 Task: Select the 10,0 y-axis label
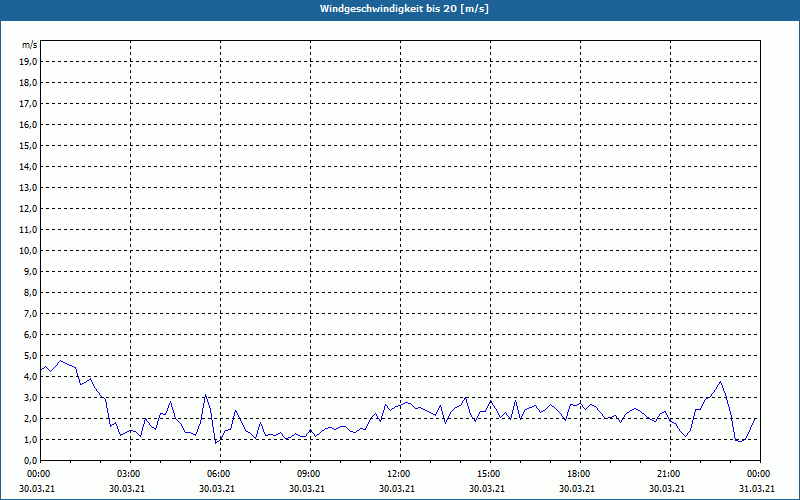pos(28,251)
